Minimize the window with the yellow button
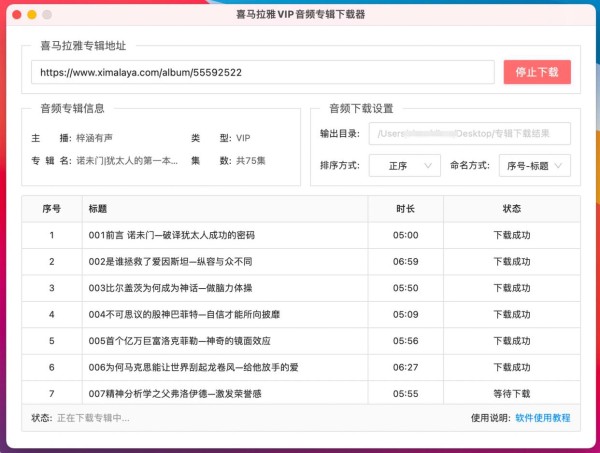The image size is (600, 453). [32, 16]
